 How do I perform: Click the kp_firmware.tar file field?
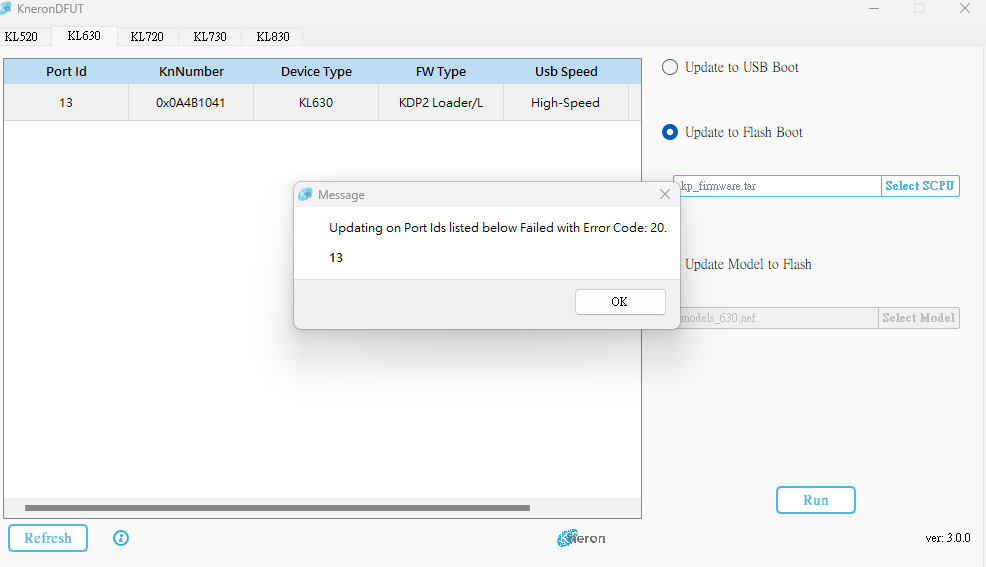[780, 185]
